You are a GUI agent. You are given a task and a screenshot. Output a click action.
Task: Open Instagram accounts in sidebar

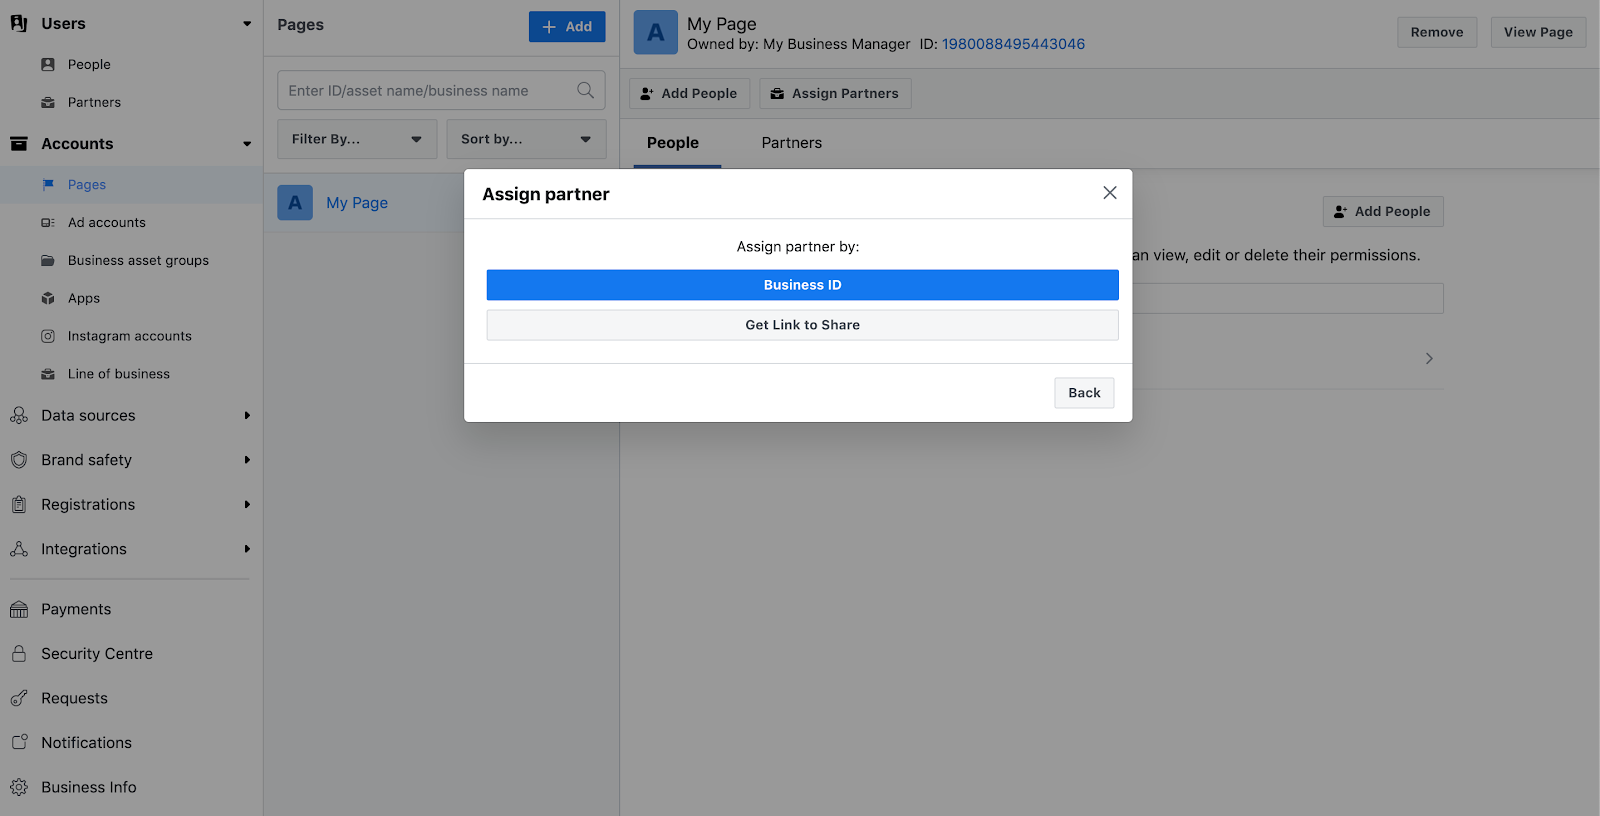tap(131, 336)
